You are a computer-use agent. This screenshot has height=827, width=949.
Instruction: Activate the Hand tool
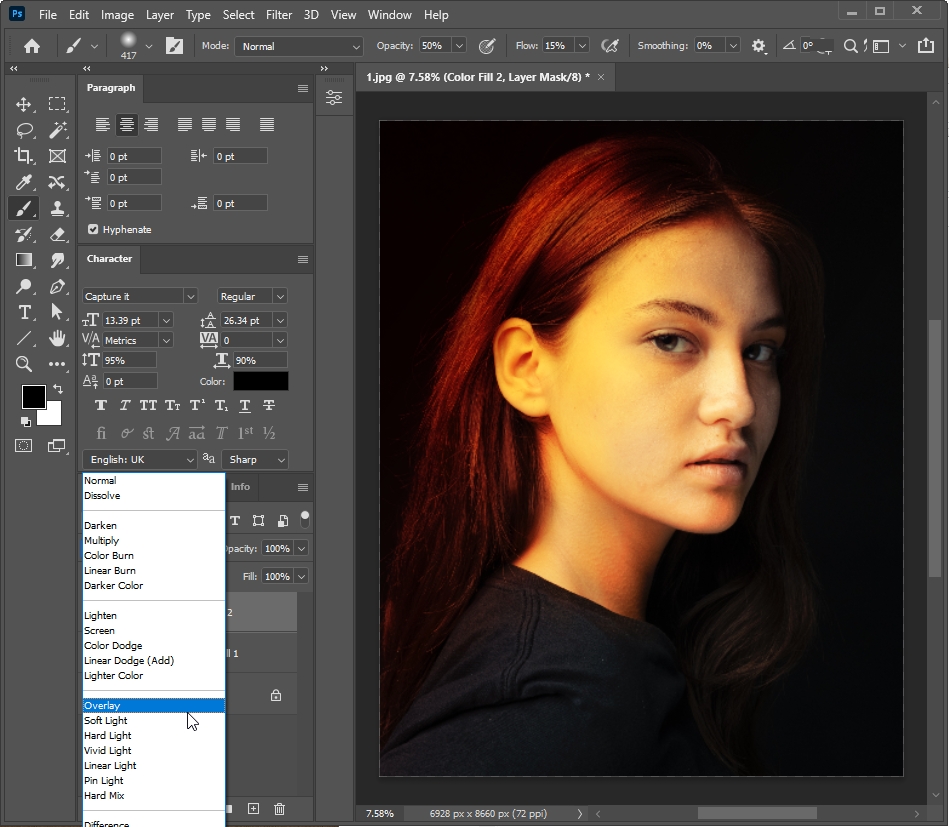[58, 338]
